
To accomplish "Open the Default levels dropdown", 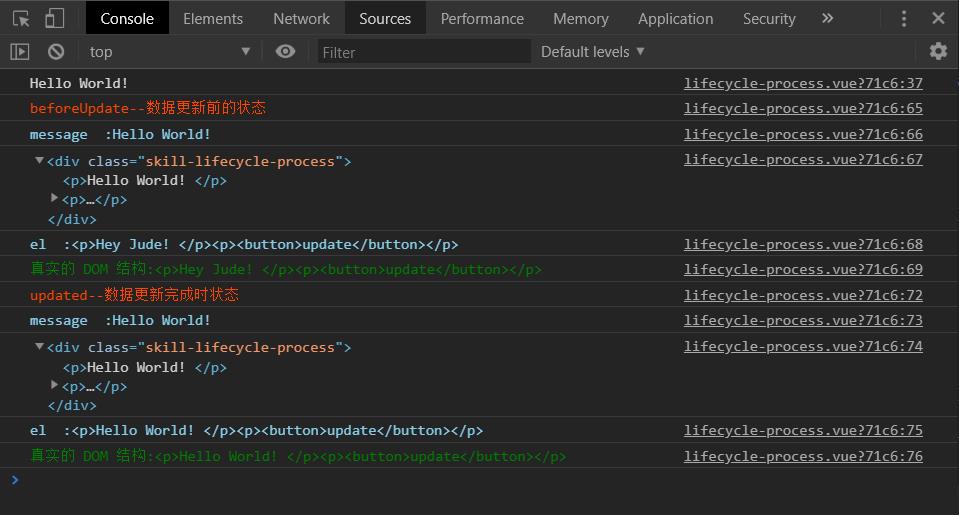I will 592,51.
